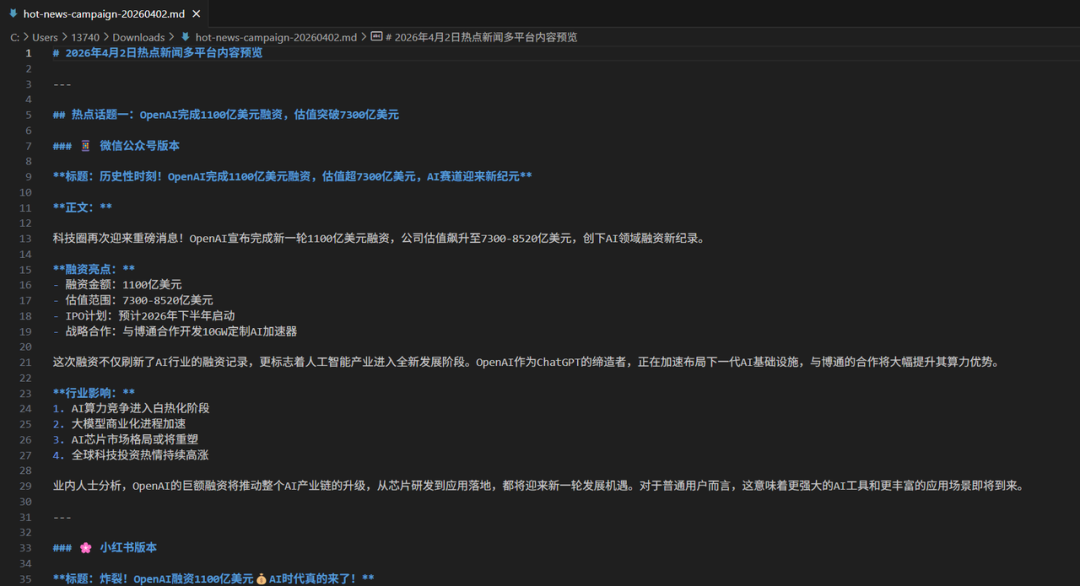Click the line '**标题: 炸裂! OpenAI融资1100亿美元'
The image size is (1080, 586).
(x=214, y=579)
